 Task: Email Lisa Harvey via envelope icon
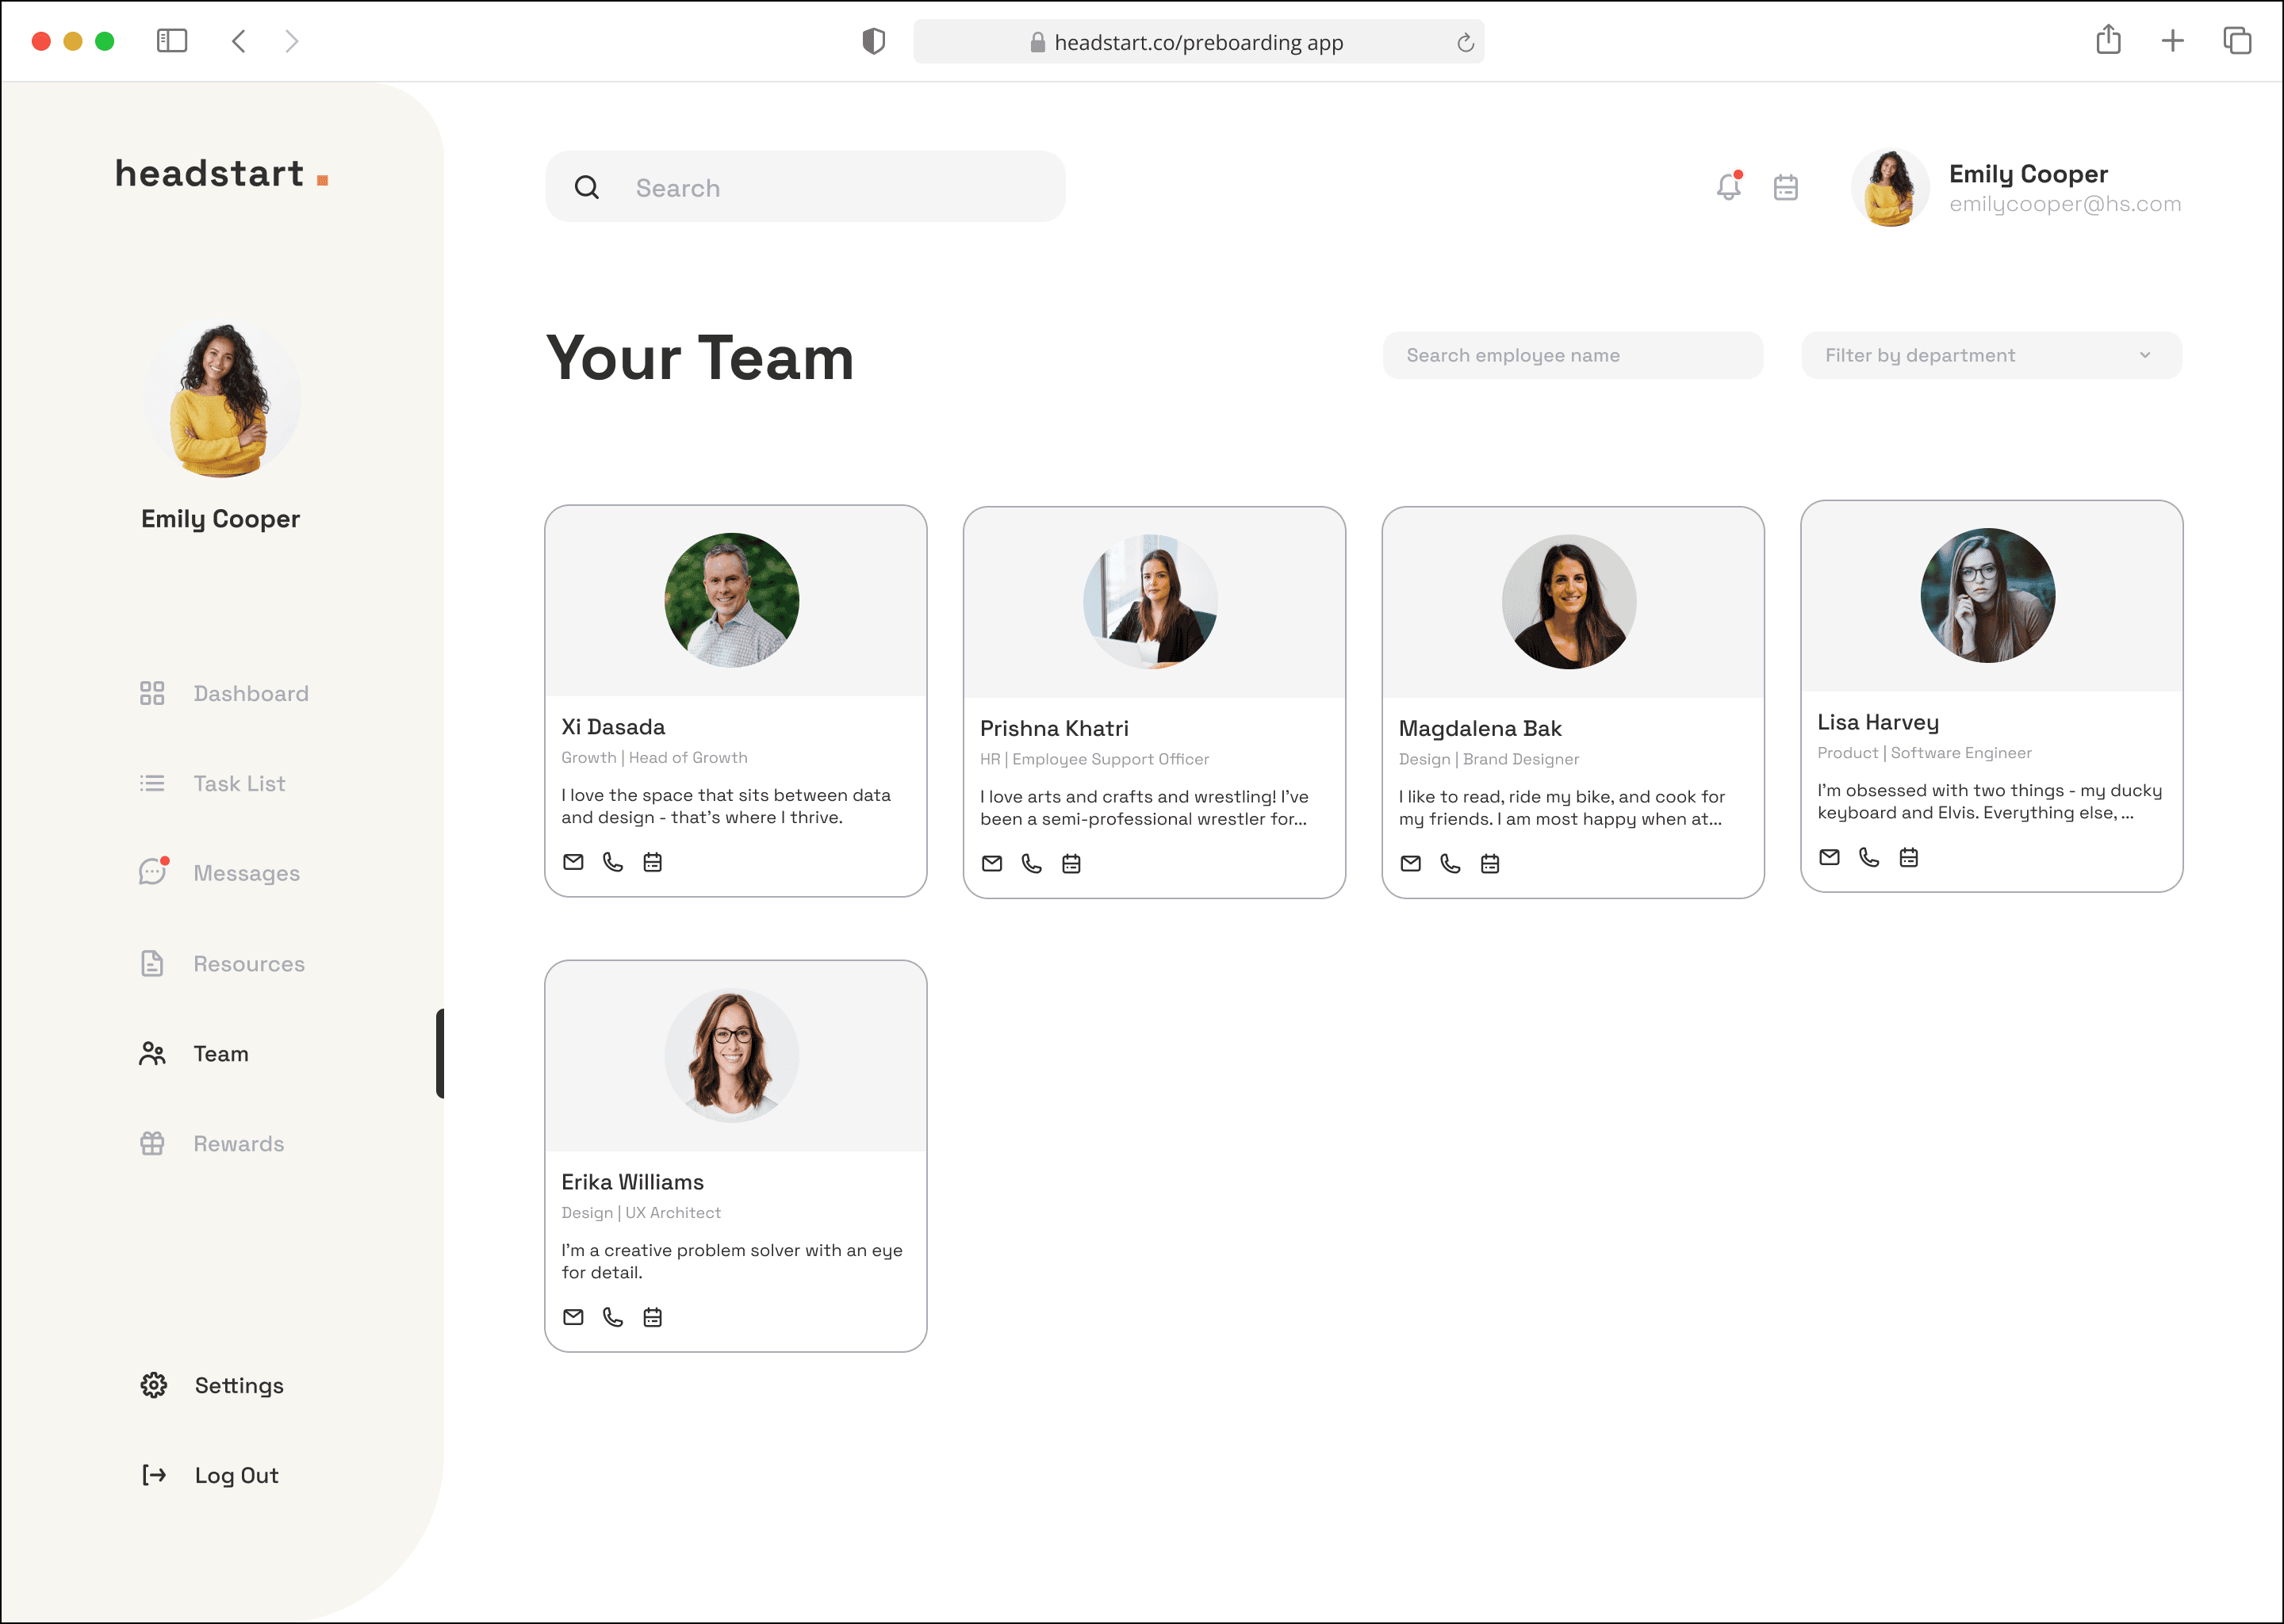pyautogui.click(x=1829, y=857)
